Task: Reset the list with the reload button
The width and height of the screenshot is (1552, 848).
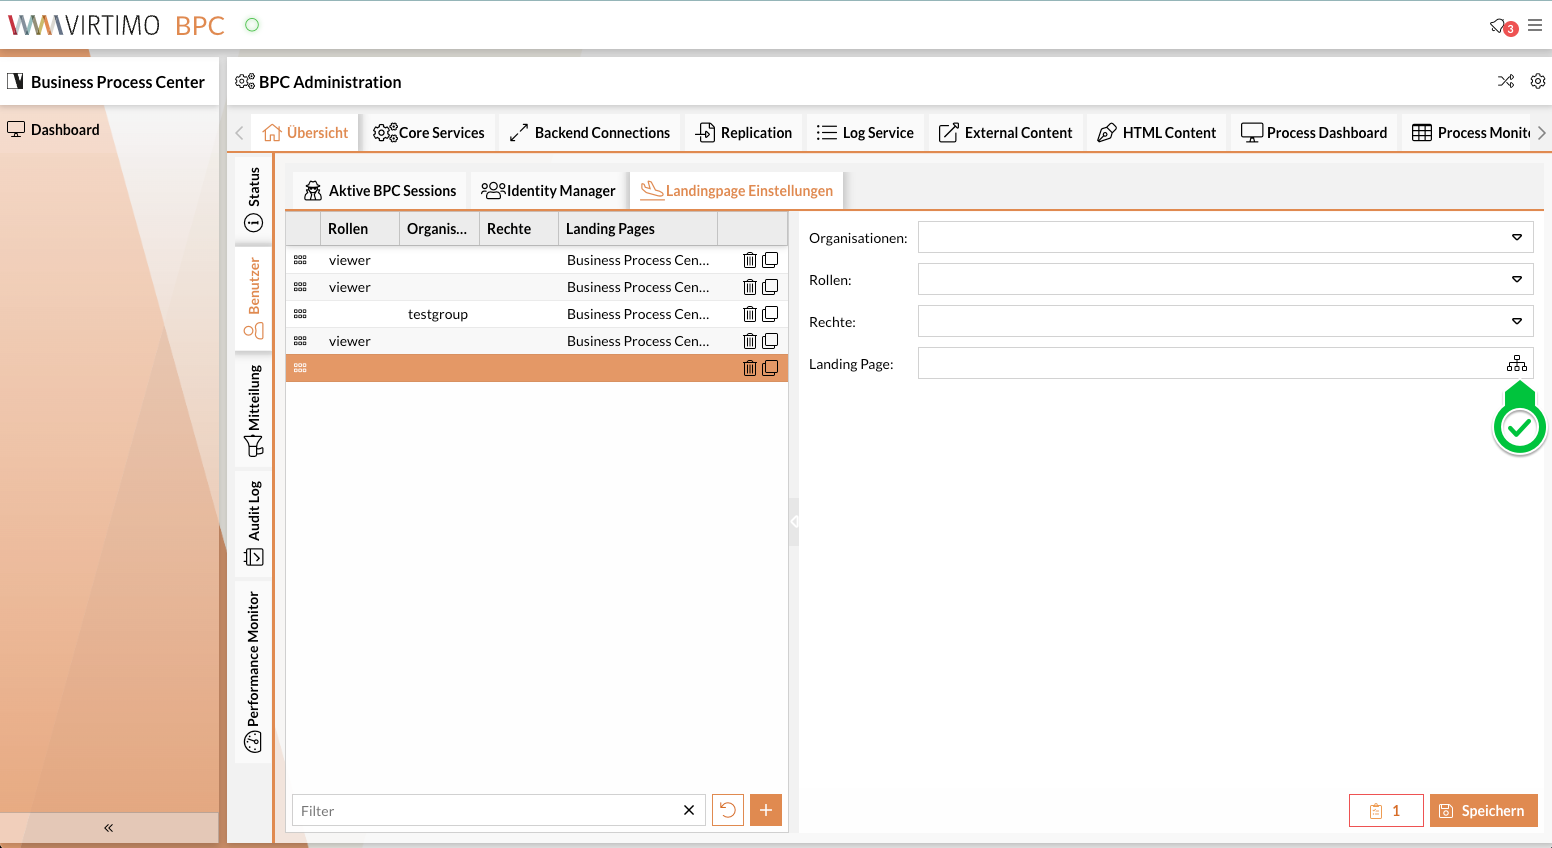Action: (x=728, y=810)
